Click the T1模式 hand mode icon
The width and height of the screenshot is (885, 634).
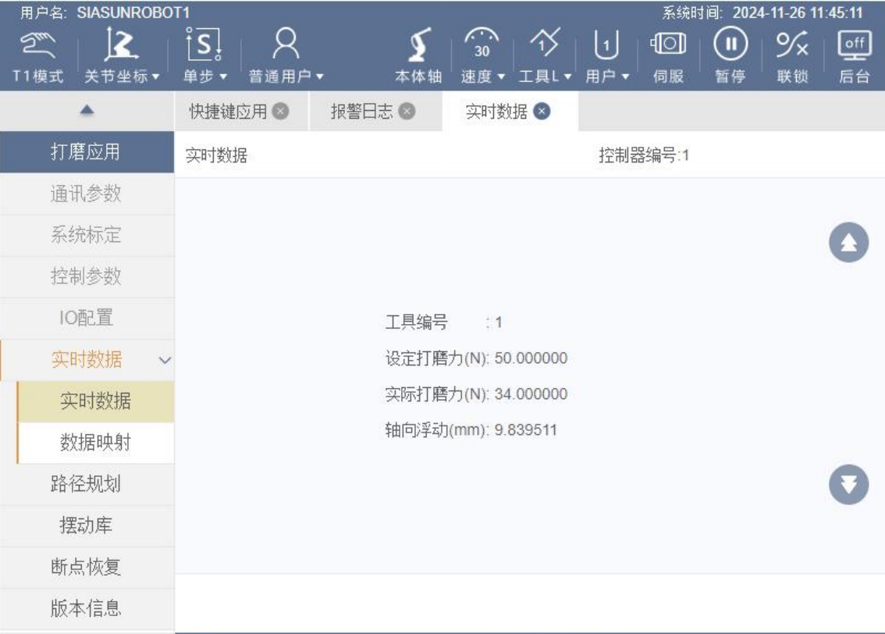point(37,46)
